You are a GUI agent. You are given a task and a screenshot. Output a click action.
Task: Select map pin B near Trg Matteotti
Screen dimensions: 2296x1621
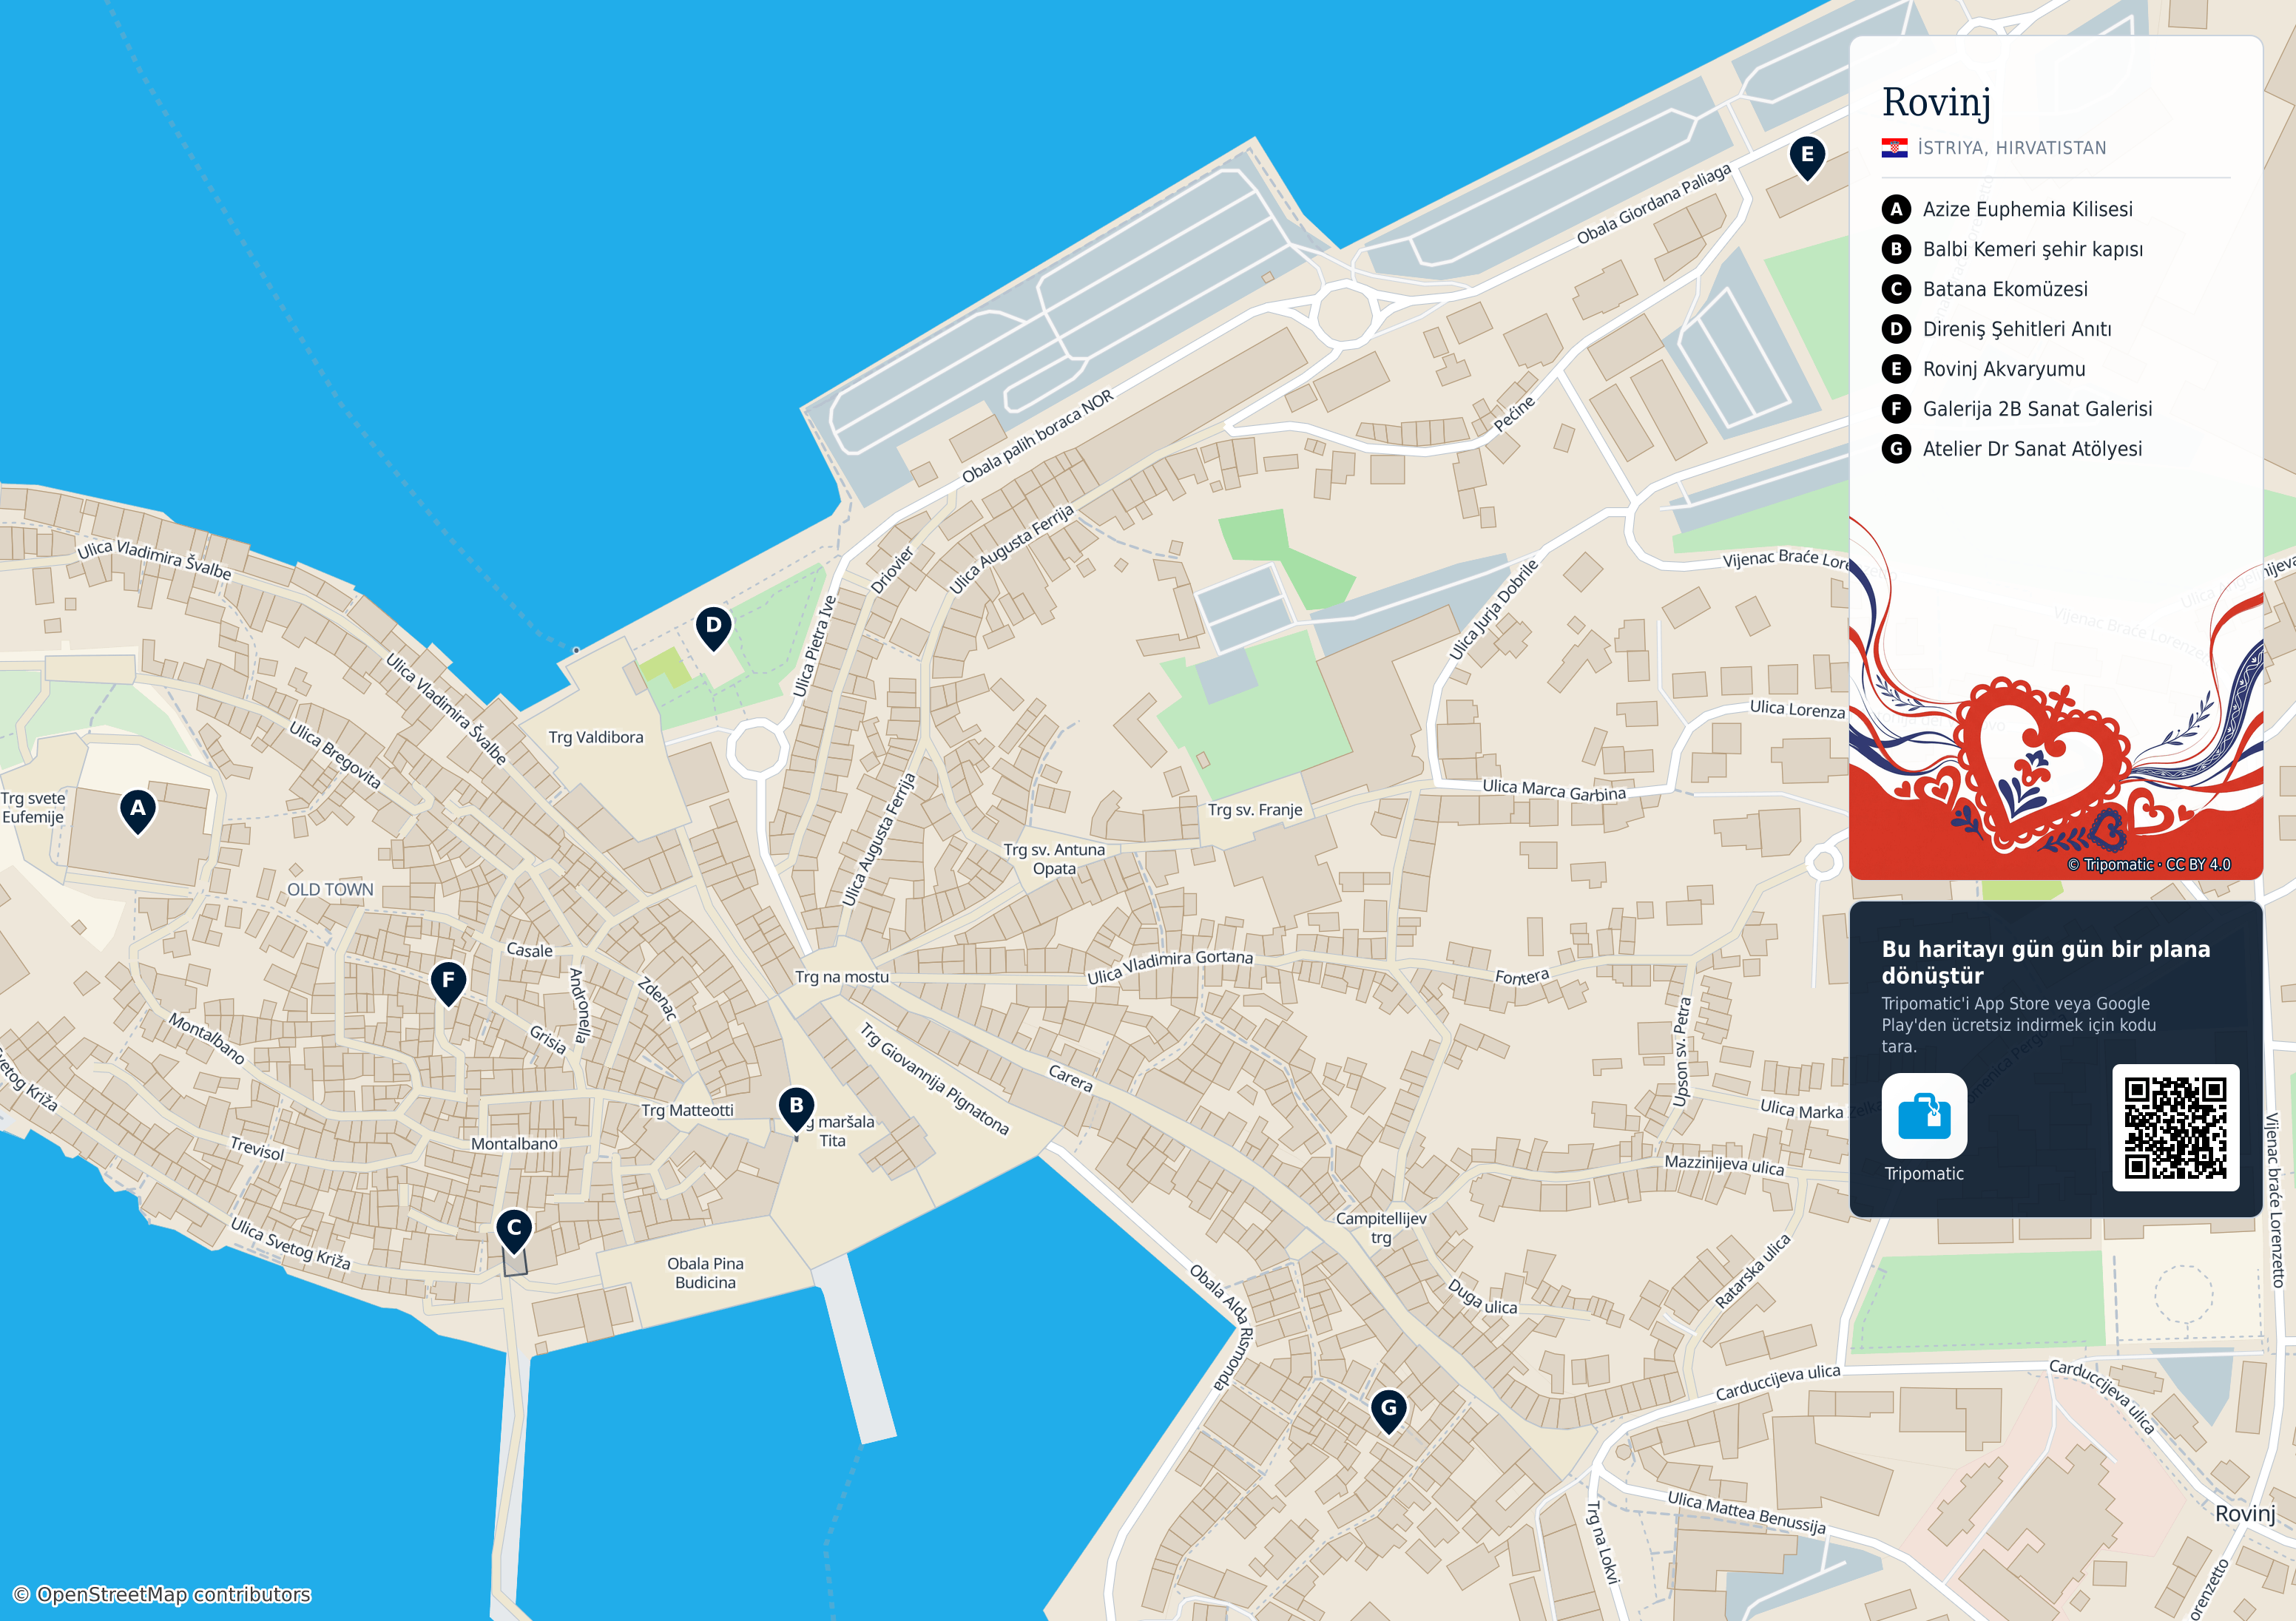796,1109
